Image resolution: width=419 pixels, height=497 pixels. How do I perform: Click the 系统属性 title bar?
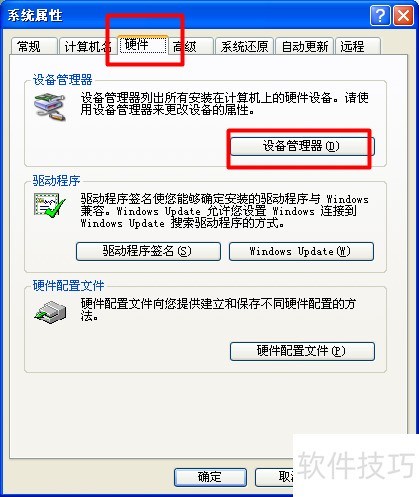[x=187, y=15]
